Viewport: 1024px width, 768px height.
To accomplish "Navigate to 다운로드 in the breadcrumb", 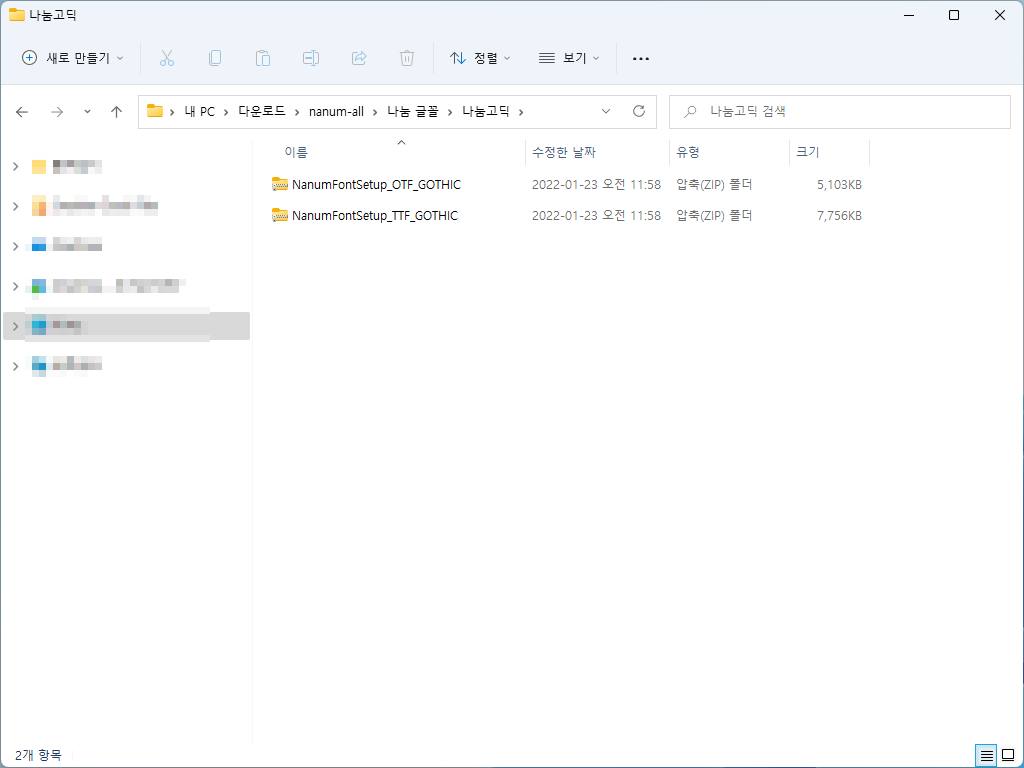I will (261, 112).
